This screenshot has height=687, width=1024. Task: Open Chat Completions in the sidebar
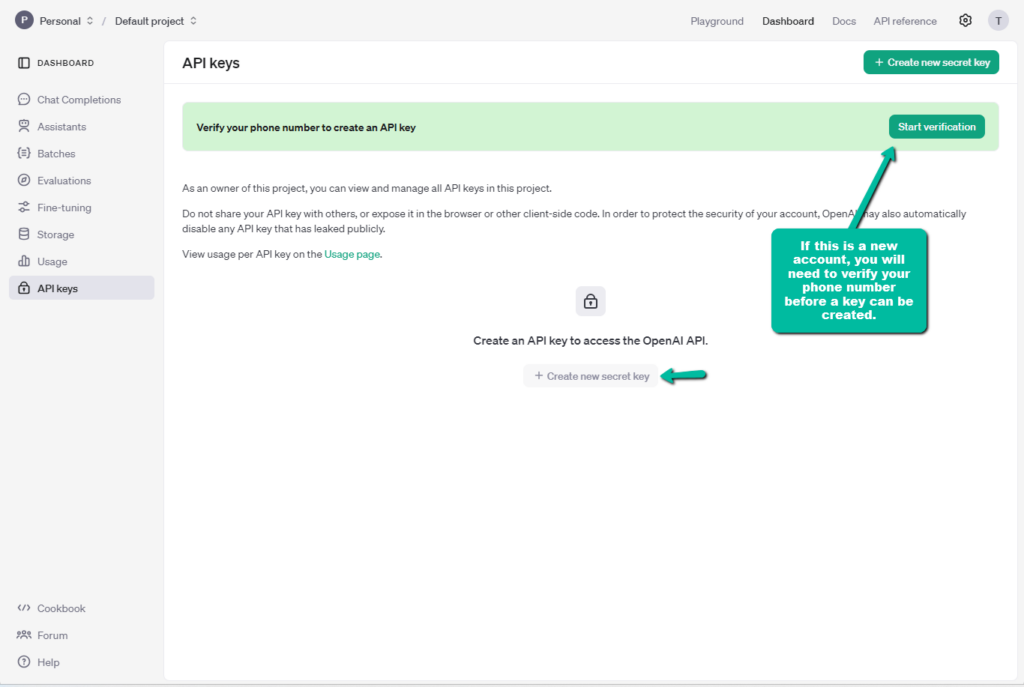(82, 99)
